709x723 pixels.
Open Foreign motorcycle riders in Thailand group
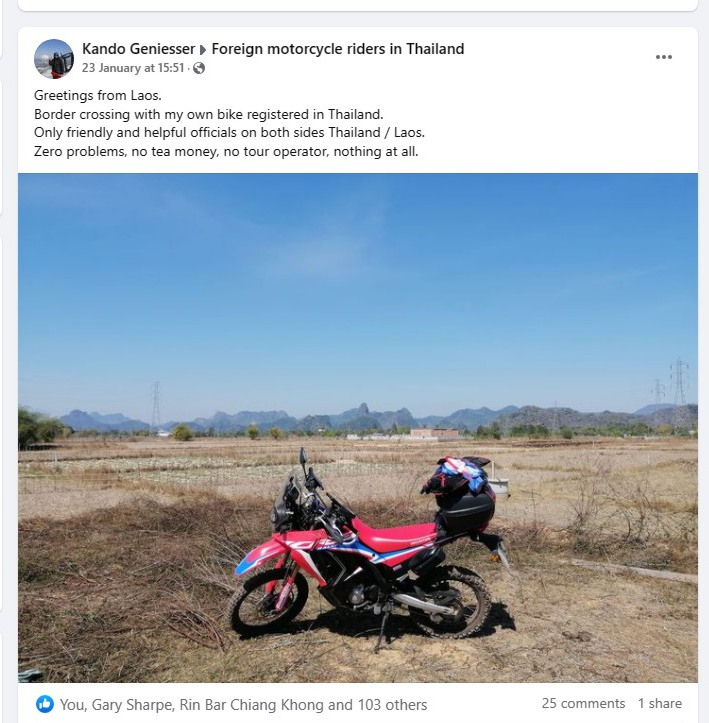[337, 49]
